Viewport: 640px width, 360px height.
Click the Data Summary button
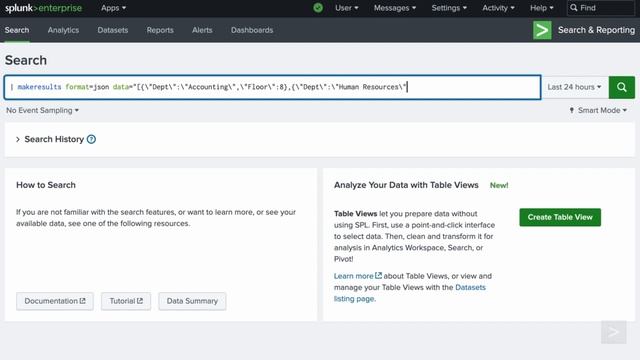192,301
